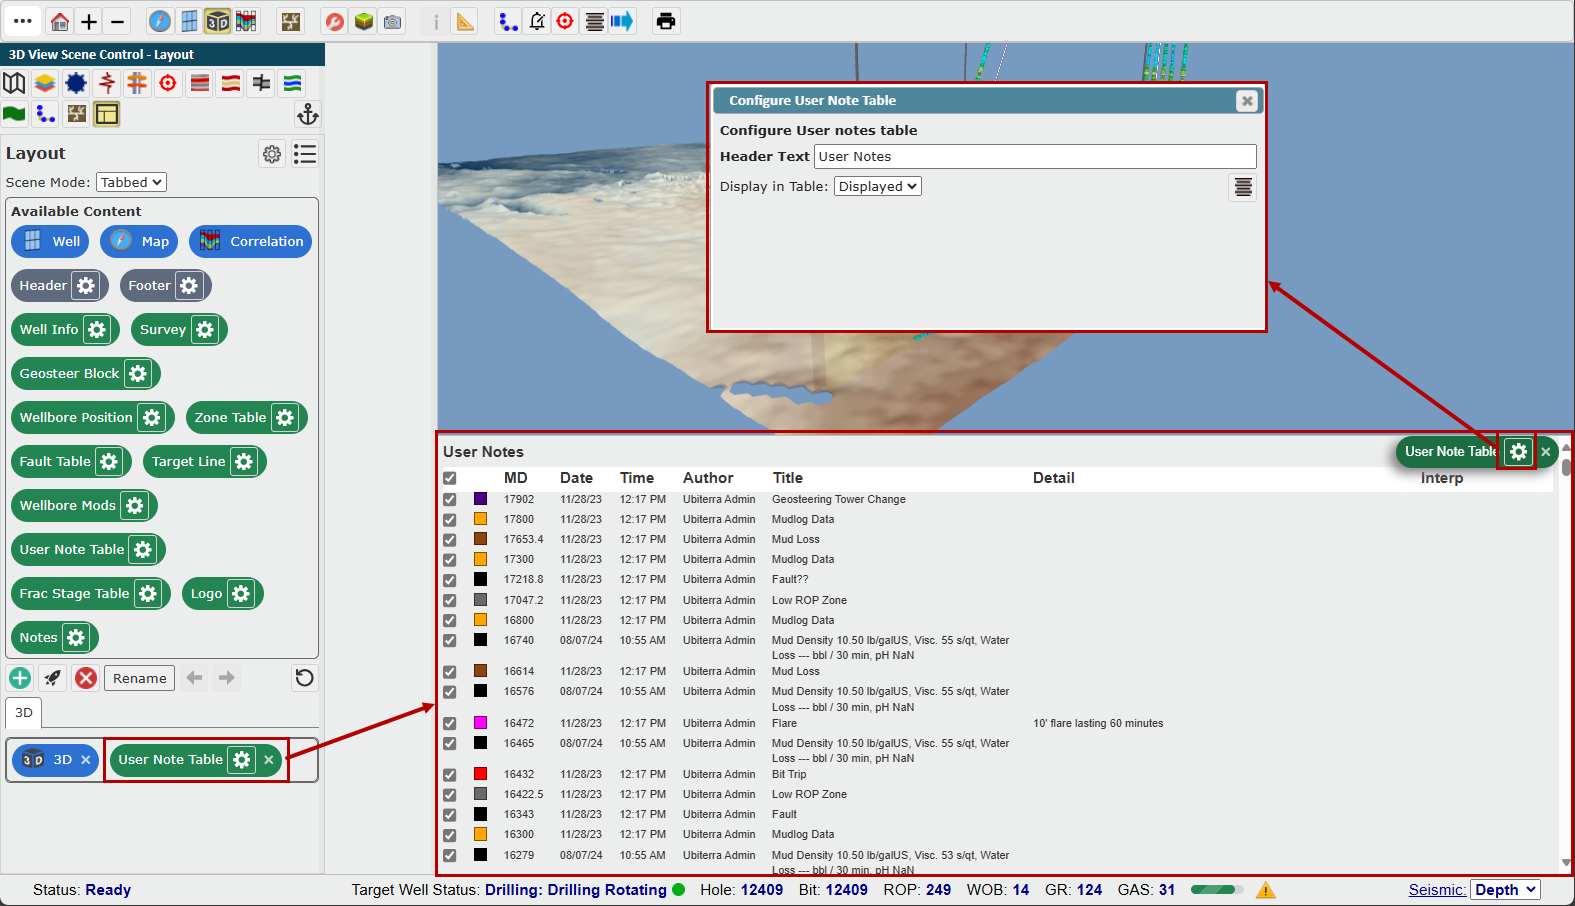Click the magenta color swatch for MD 16472
This screenshot has width=1575, height=906.
481,723
